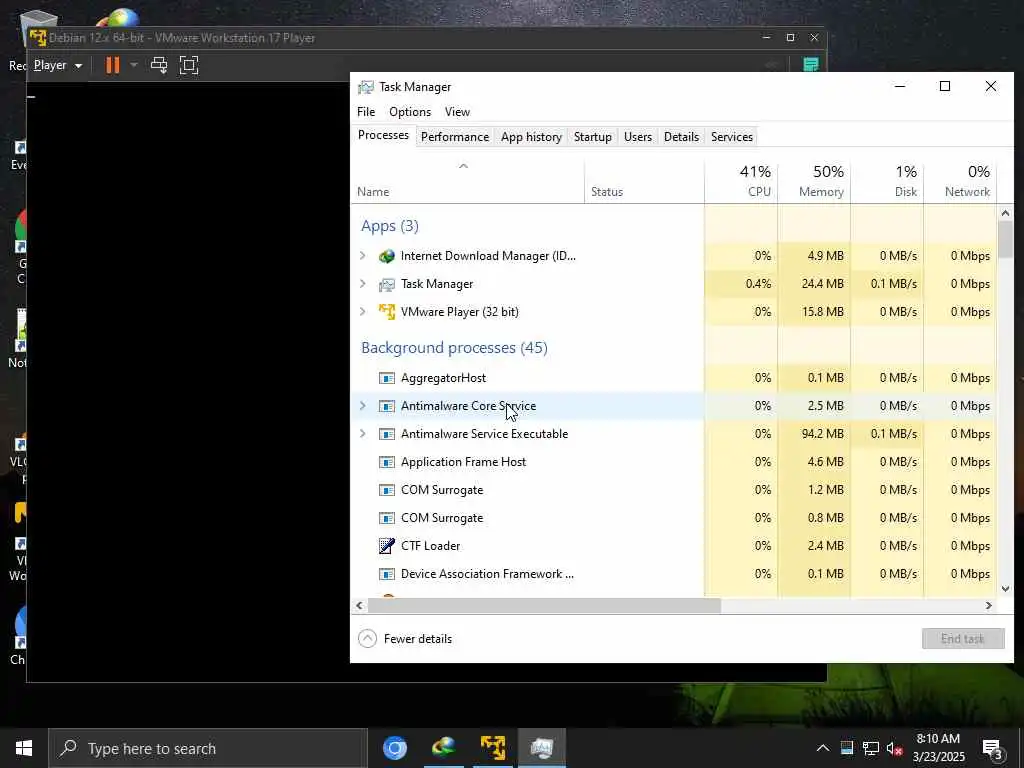Screen dimensions: 1024x768
Task: Open the Windows Start menu
Action: (24, 748)
